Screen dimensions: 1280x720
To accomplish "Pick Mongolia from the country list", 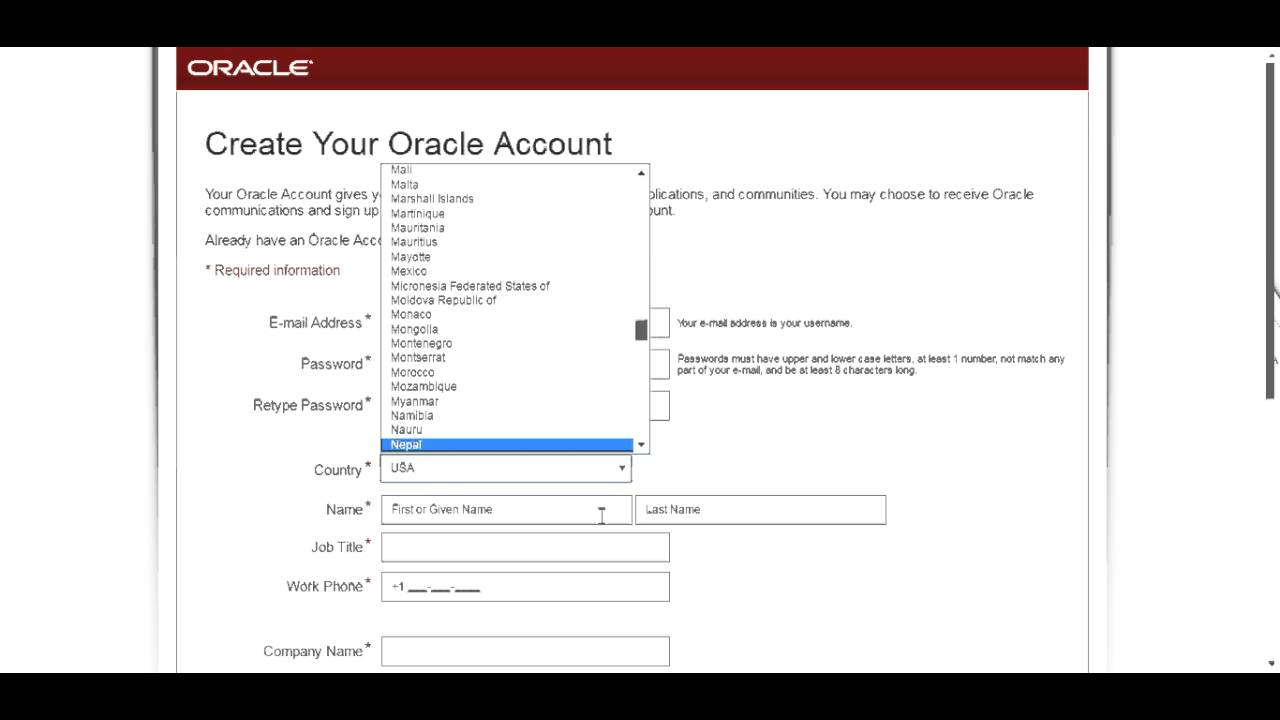I will pos(507,329).
